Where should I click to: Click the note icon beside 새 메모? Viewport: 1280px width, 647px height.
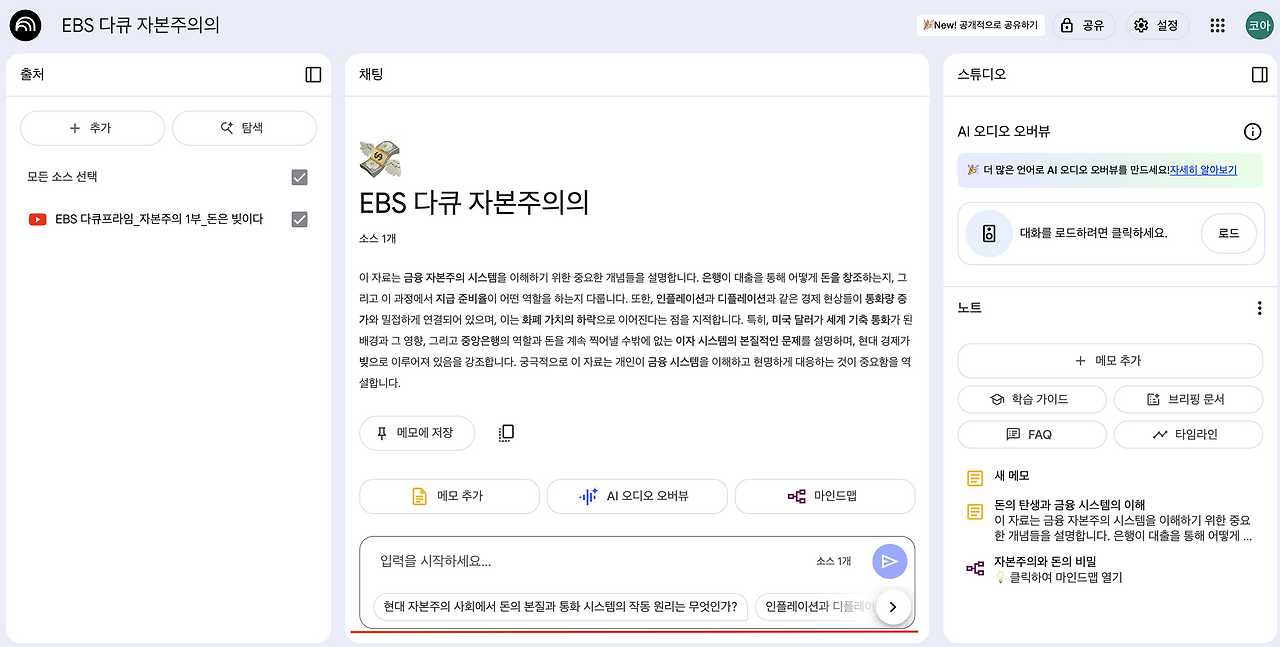(x=974, y=476)
